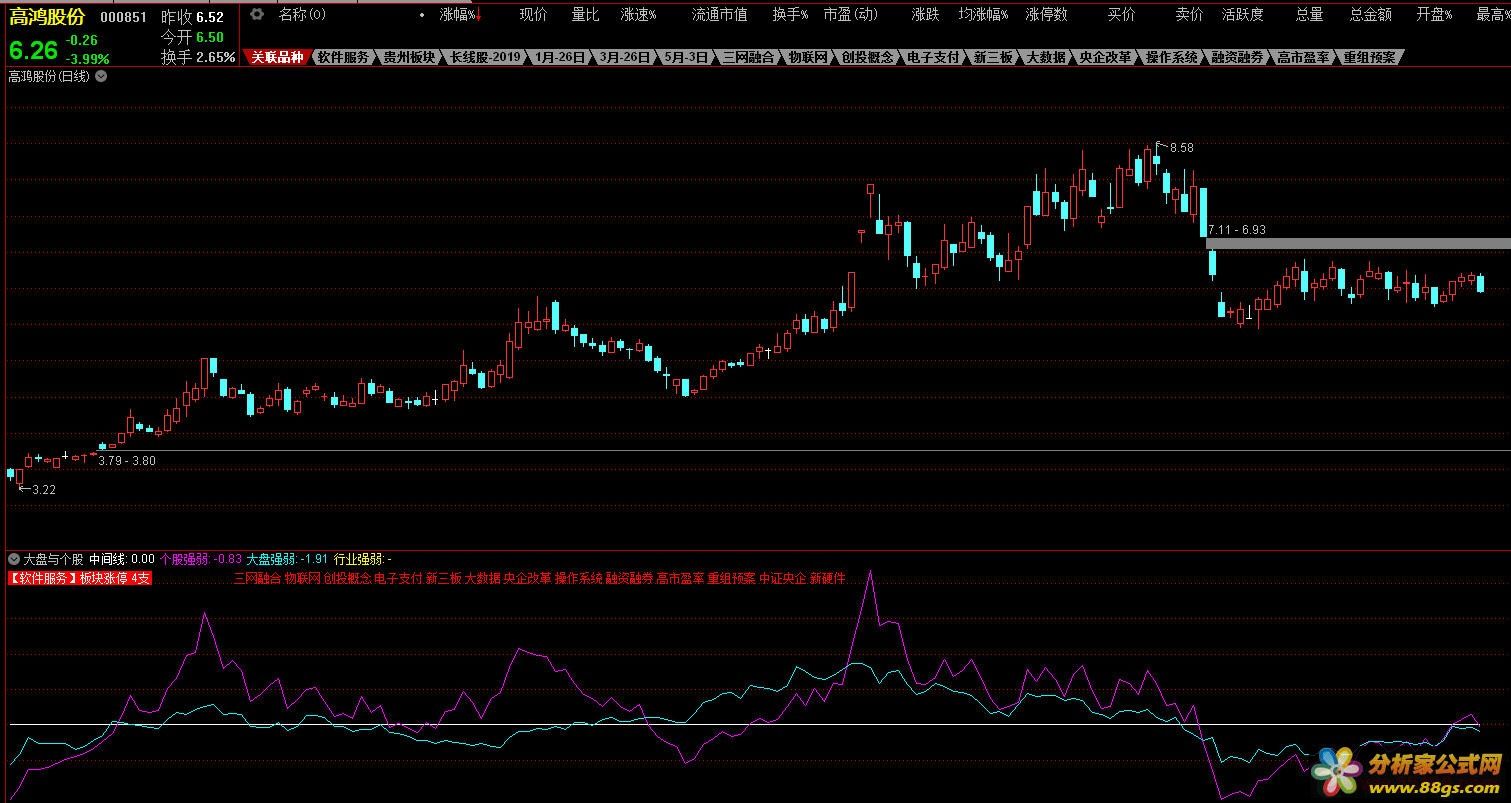Collapse the 大盘与个股 indicator panel arrow

coord(14,559)
